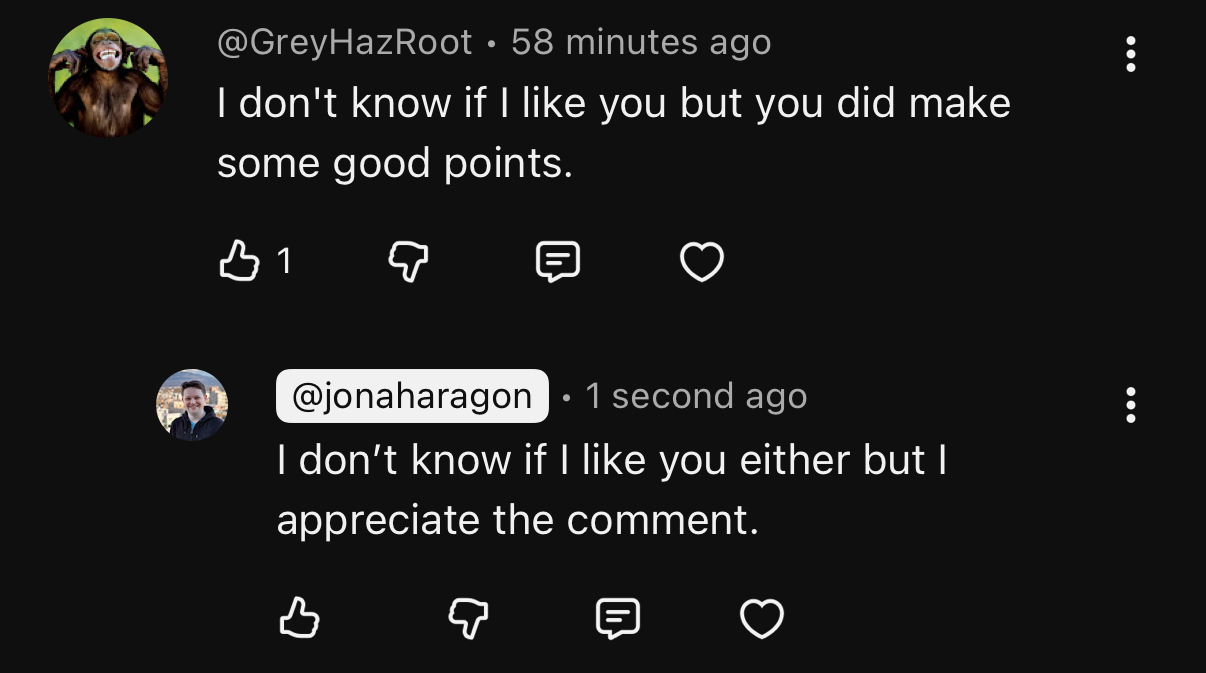Dislike jonaharagon's reply with thumbs down

click(x=468, y=618)
